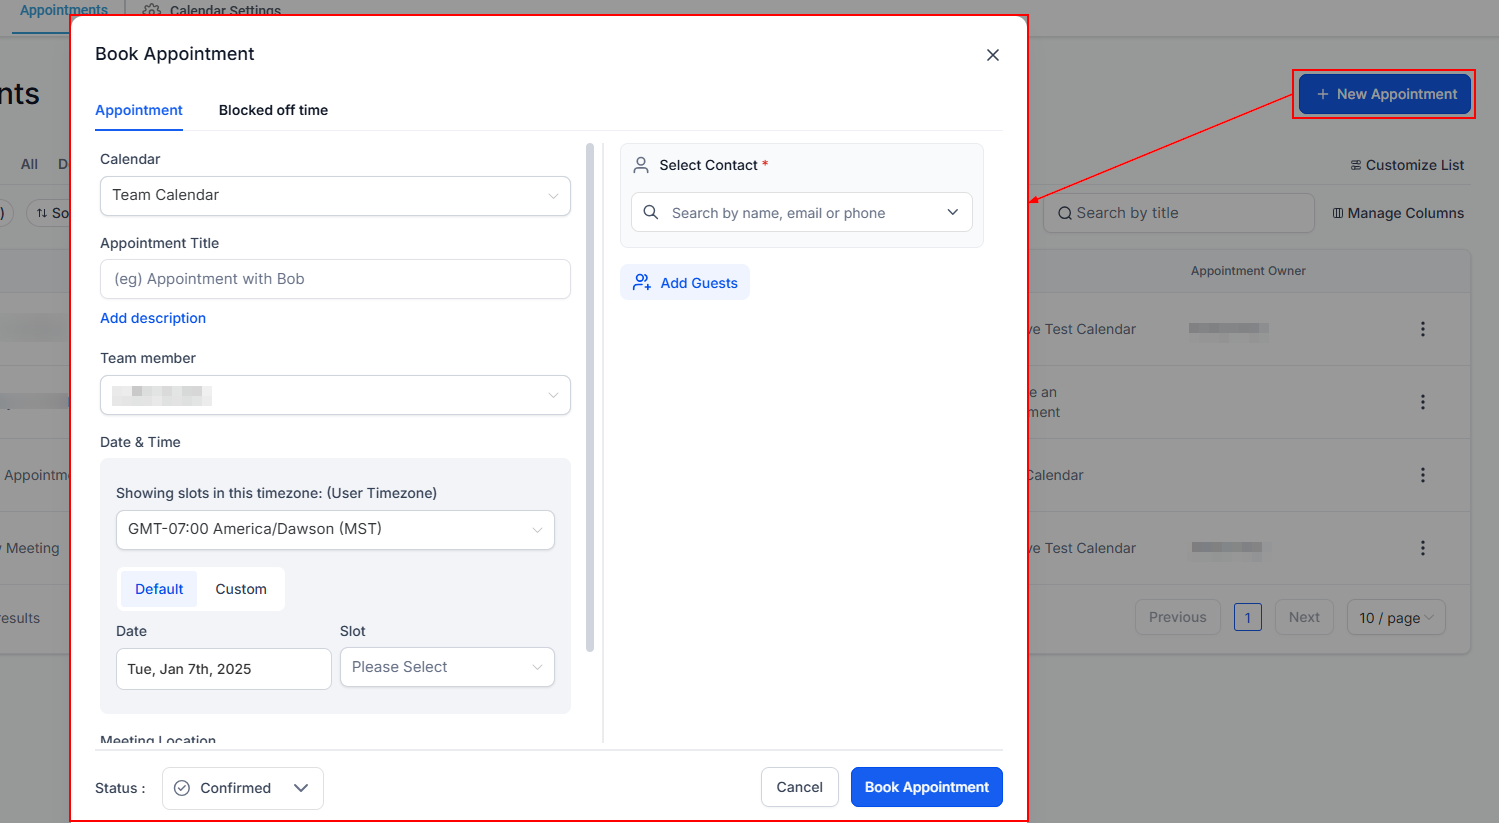Open Manage Columns

(x=1397, y=213)
